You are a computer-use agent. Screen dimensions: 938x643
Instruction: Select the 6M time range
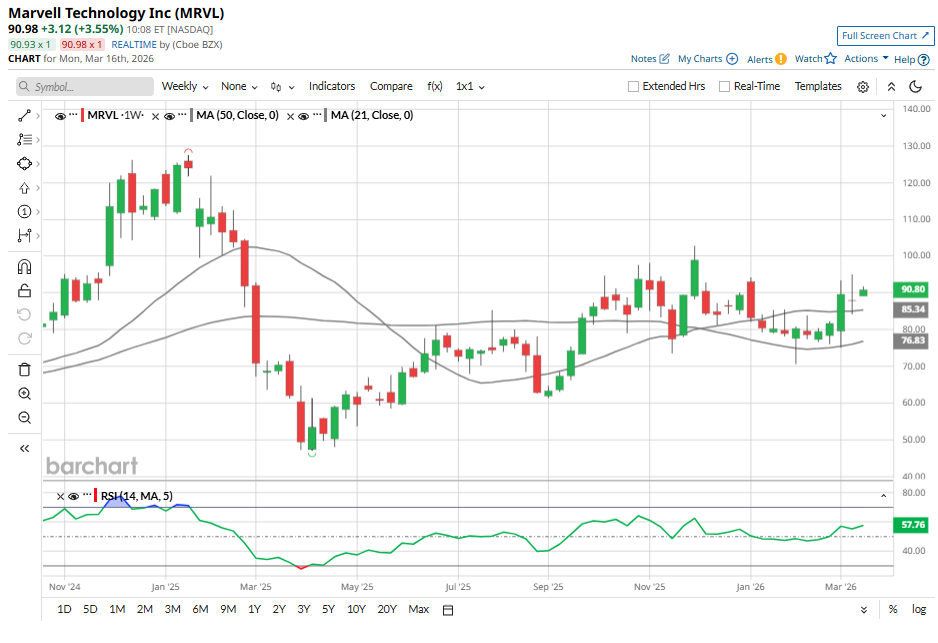point(200,610)
